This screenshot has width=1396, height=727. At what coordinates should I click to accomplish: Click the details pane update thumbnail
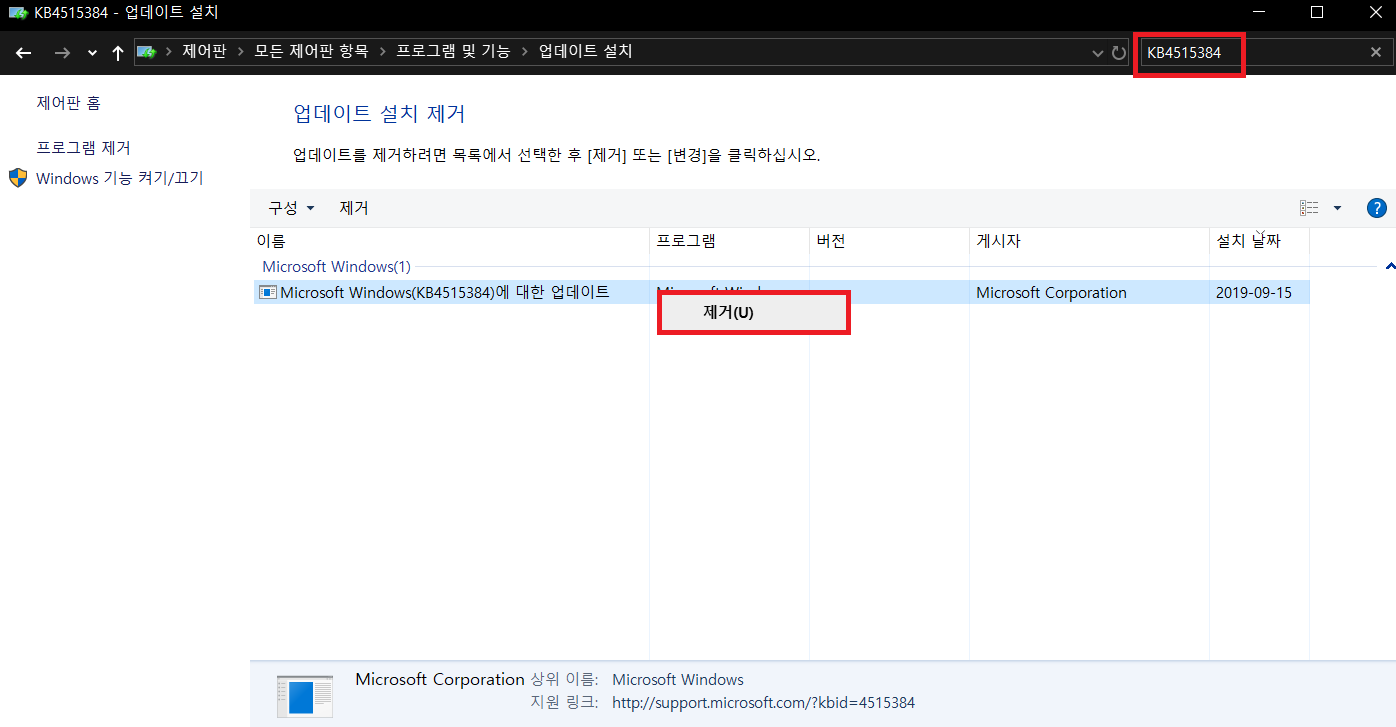[304, 694]
